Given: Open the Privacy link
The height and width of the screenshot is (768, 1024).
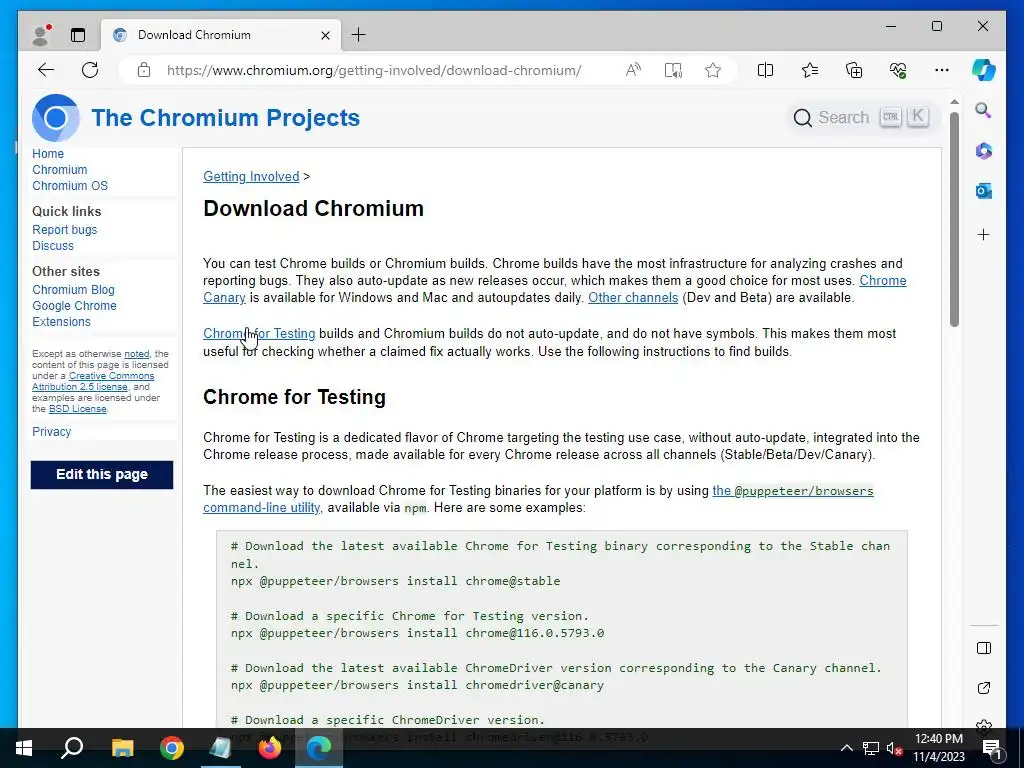Looking at the screenshot, I should (x=52, y=432).
